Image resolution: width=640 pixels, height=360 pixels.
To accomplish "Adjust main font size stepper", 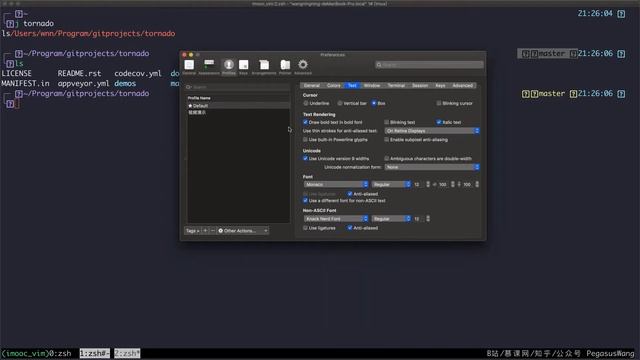I will [428, 184].
